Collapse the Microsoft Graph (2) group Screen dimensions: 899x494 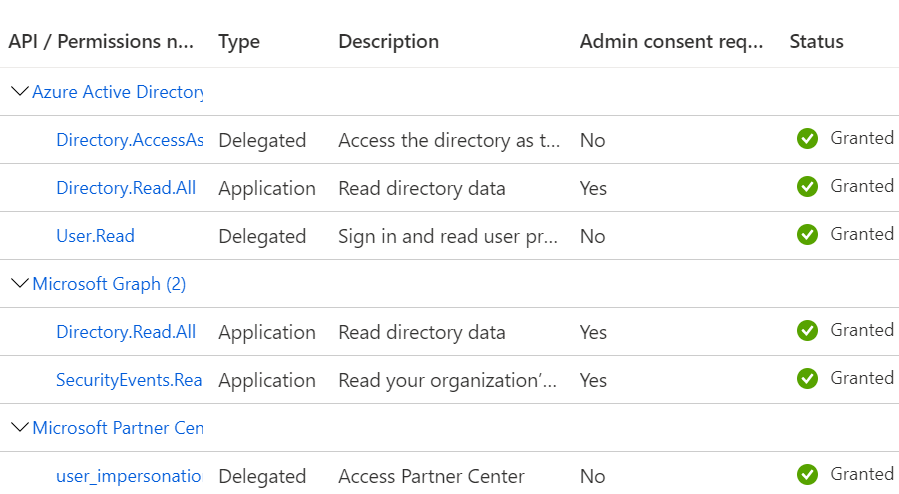[x=18, y=284]
